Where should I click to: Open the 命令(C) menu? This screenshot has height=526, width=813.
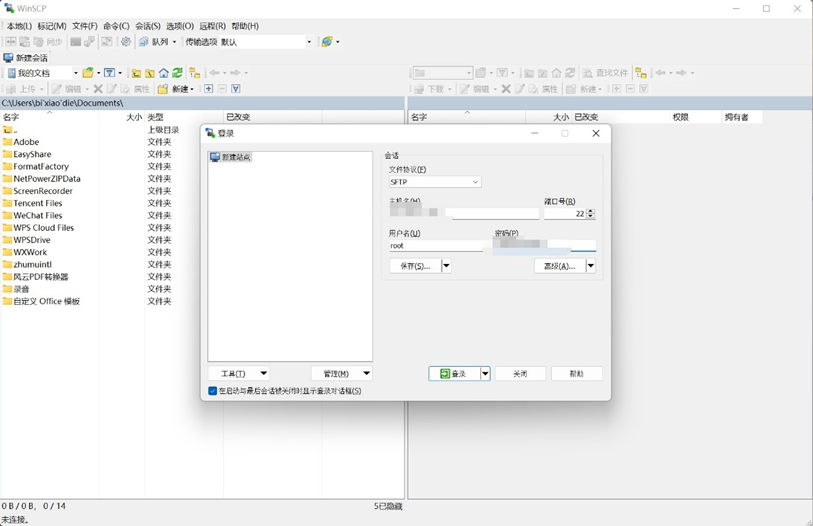(116, 26)
